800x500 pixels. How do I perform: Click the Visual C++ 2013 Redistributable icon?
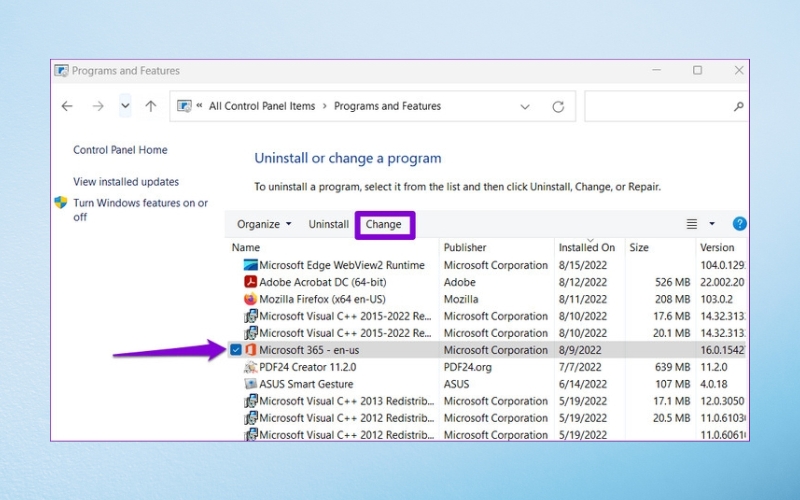(251, 401)
